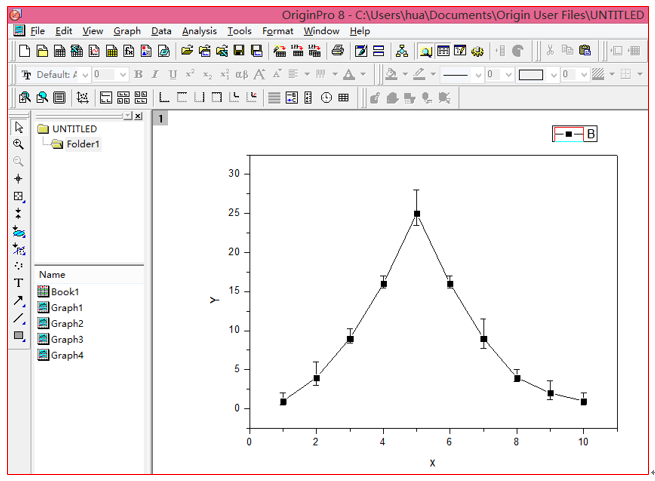
Task: Toggle Bold text formatting
Action: pos(138,75)
